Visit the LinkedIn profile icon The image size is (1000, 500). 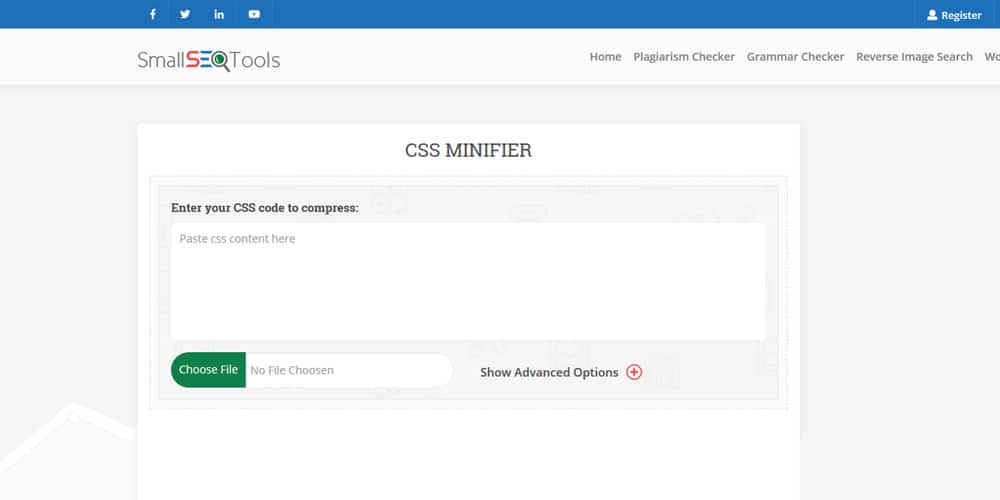tap(219, 14)
